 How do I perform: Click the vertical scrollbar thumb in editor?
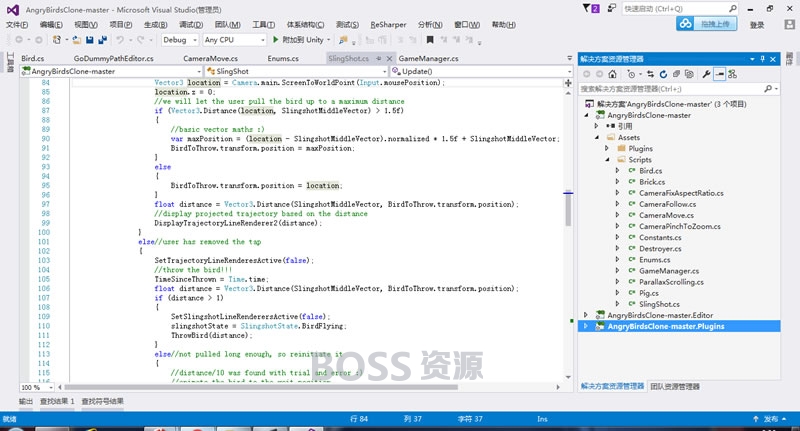click(x=568, y=210)
